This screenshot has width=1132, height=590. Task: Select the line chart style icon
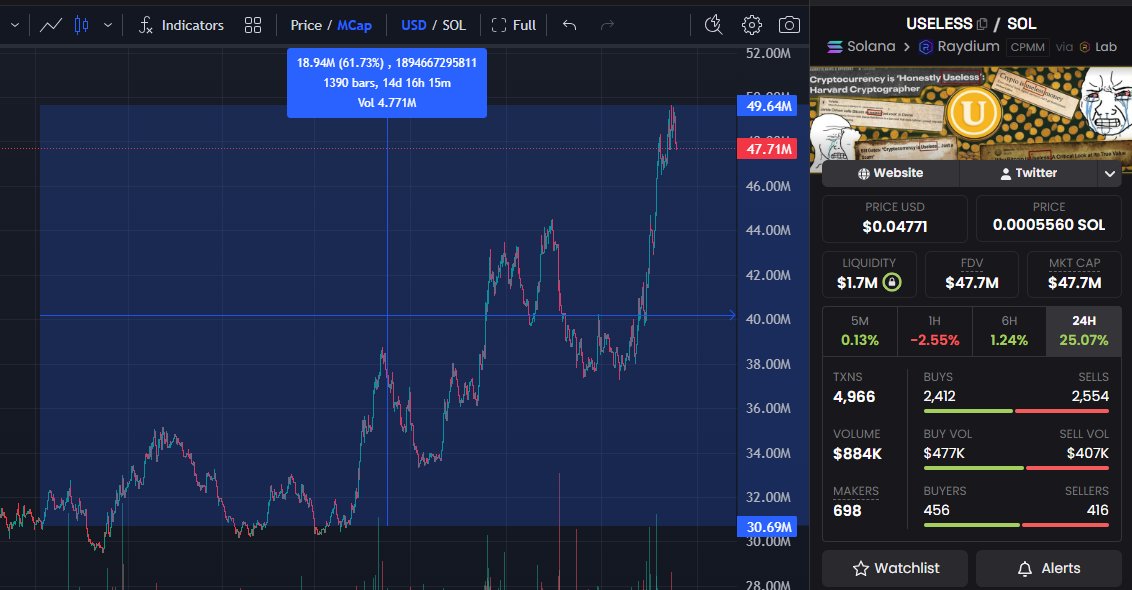click(51, 25)
